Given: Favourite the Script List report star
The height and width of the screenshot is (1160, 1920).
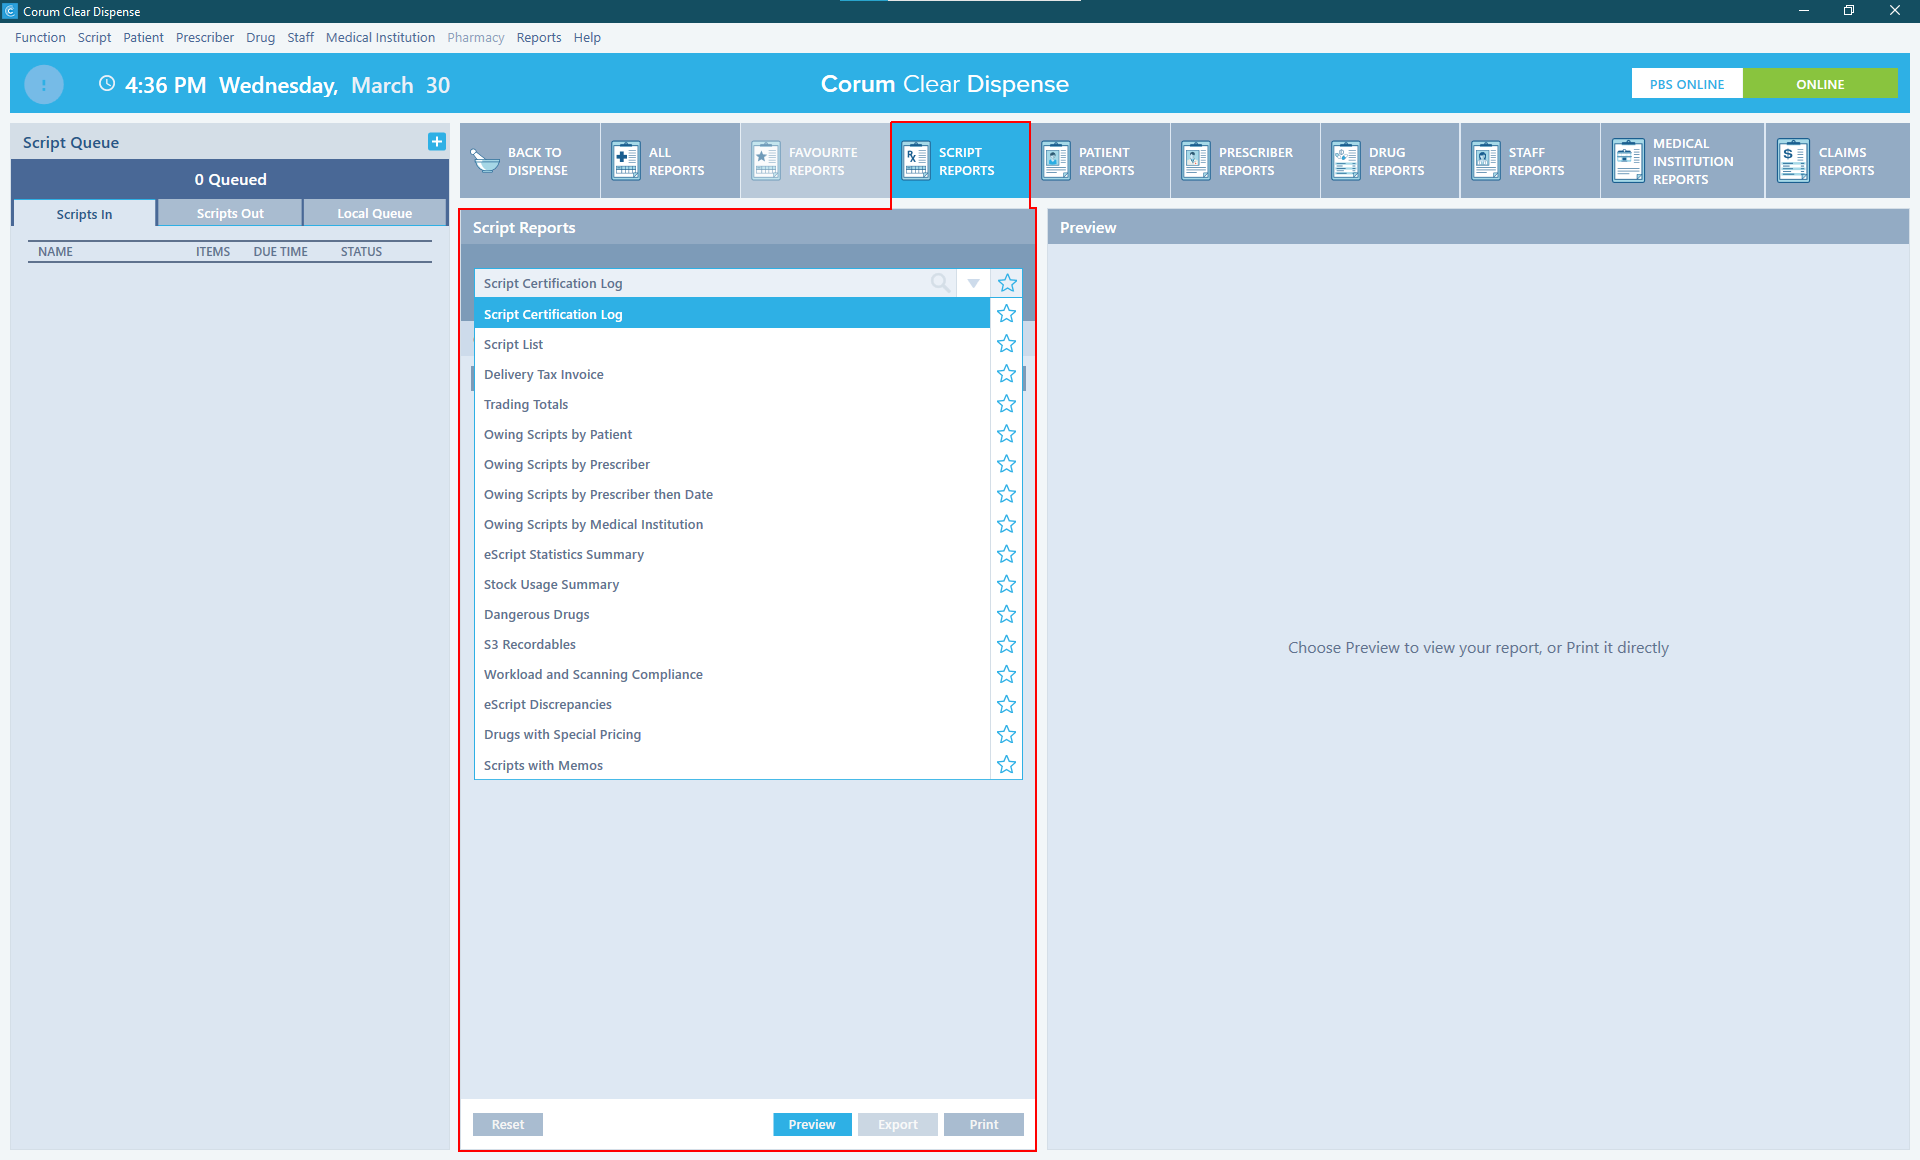Looking at the screenshot, I should tap(1006, 344).
